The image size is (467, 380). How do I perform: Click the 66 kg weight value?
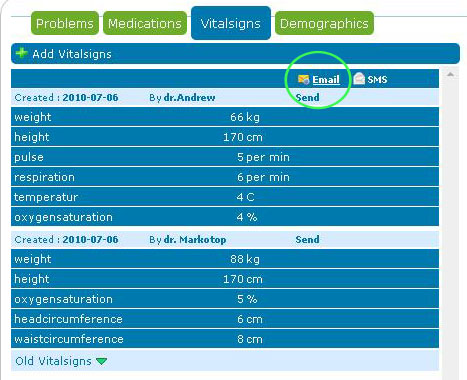[x=245, y=117]
